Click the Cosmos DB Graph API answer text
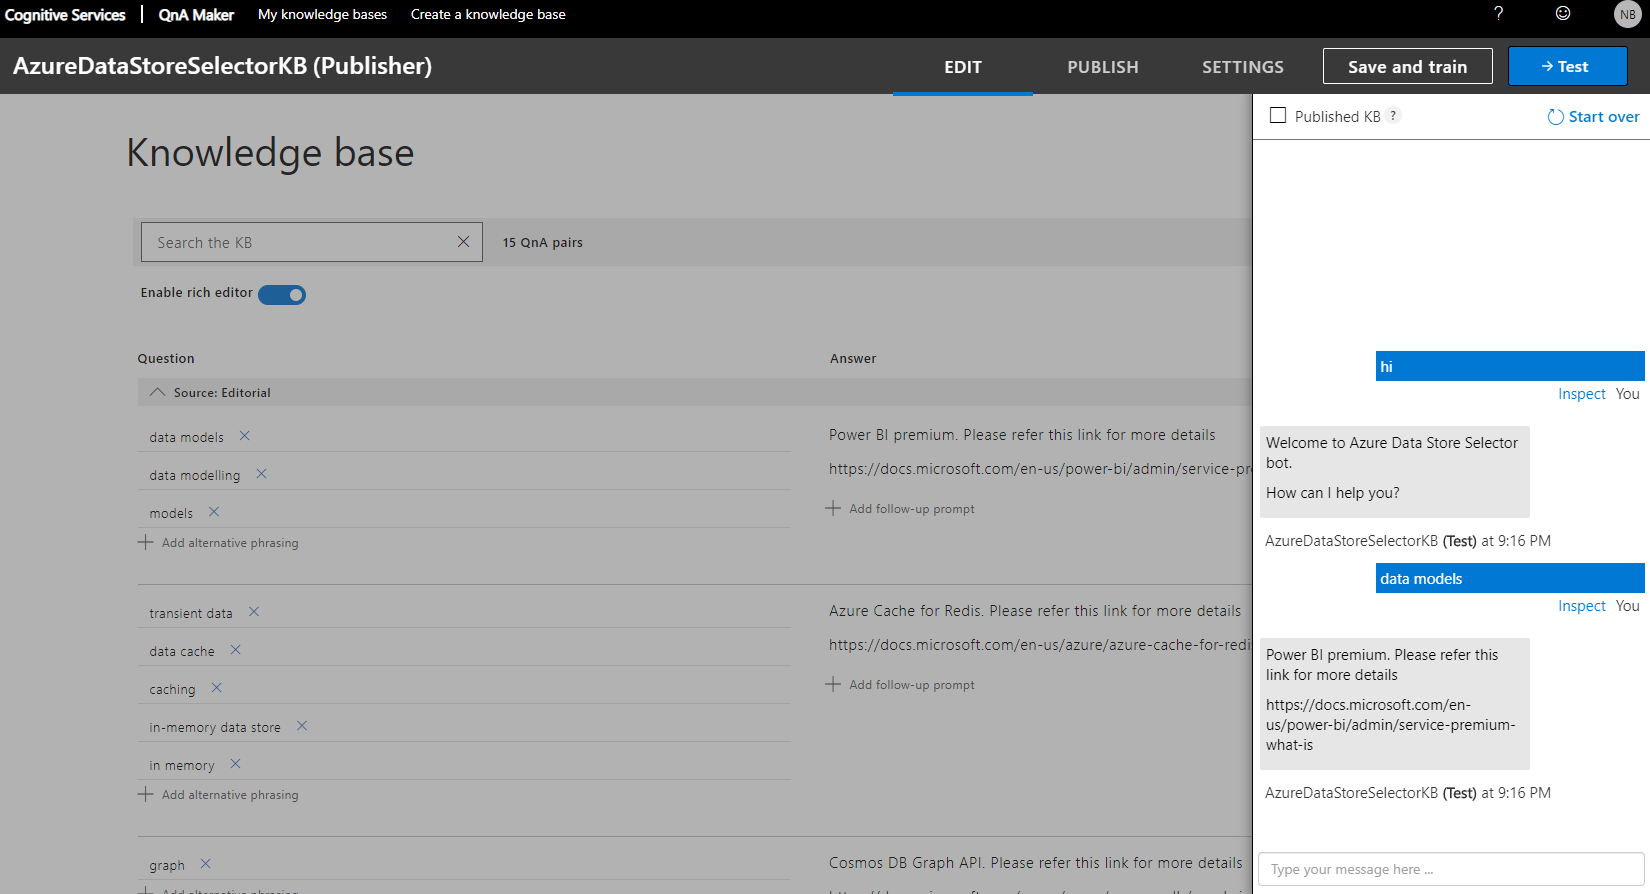The image size is (1650, 894). pos(1036,863)
